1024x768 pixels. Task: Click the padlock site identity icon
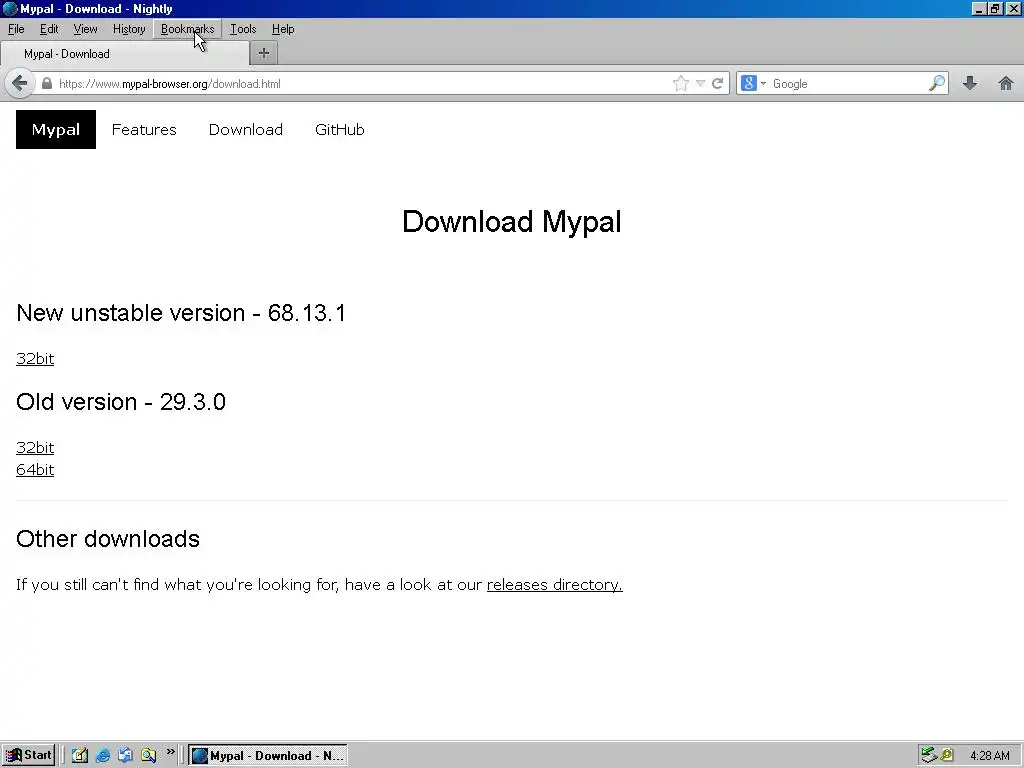click(x=46, y=84)
